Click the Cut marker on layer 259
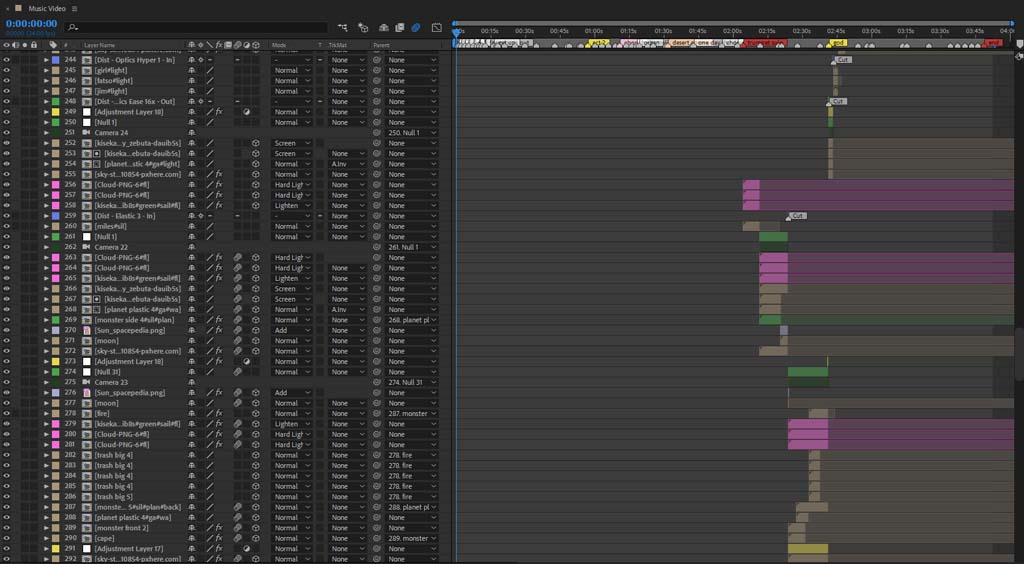 click(797, 216)
